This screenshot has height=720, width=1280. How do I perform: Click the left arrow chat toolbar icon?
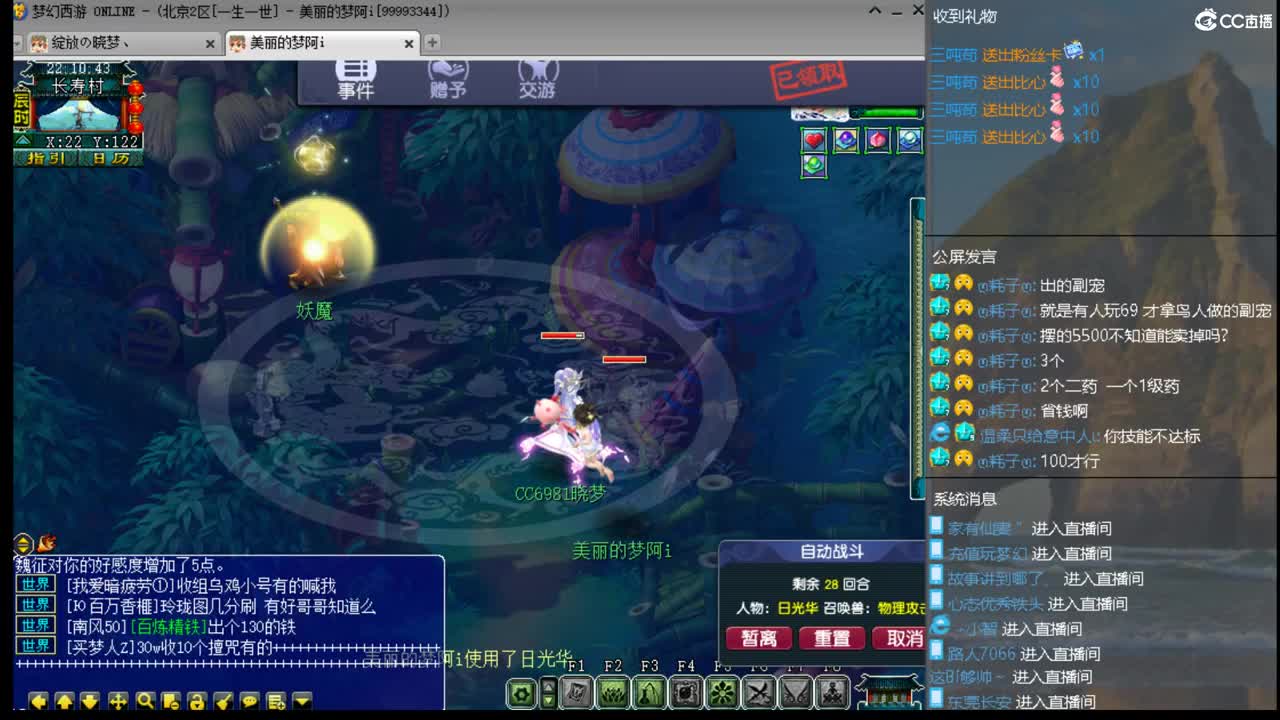[x=40, y=702]
